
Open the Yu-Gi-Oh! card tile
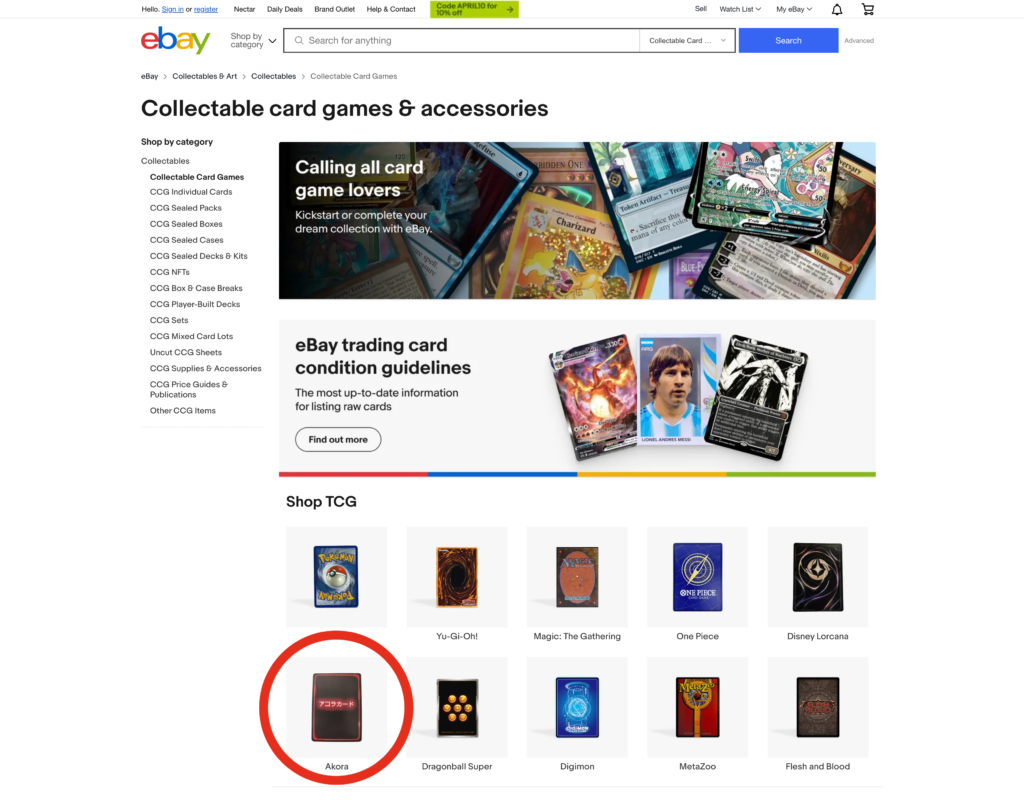pos(456,584)
